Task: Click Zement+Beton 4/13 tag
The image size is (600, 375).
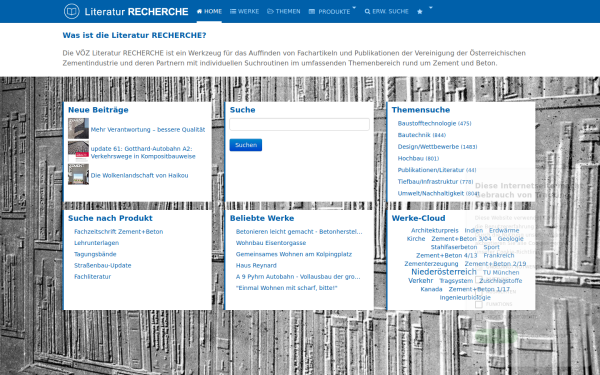Action: pyautogui.click(x=447, y=255)
